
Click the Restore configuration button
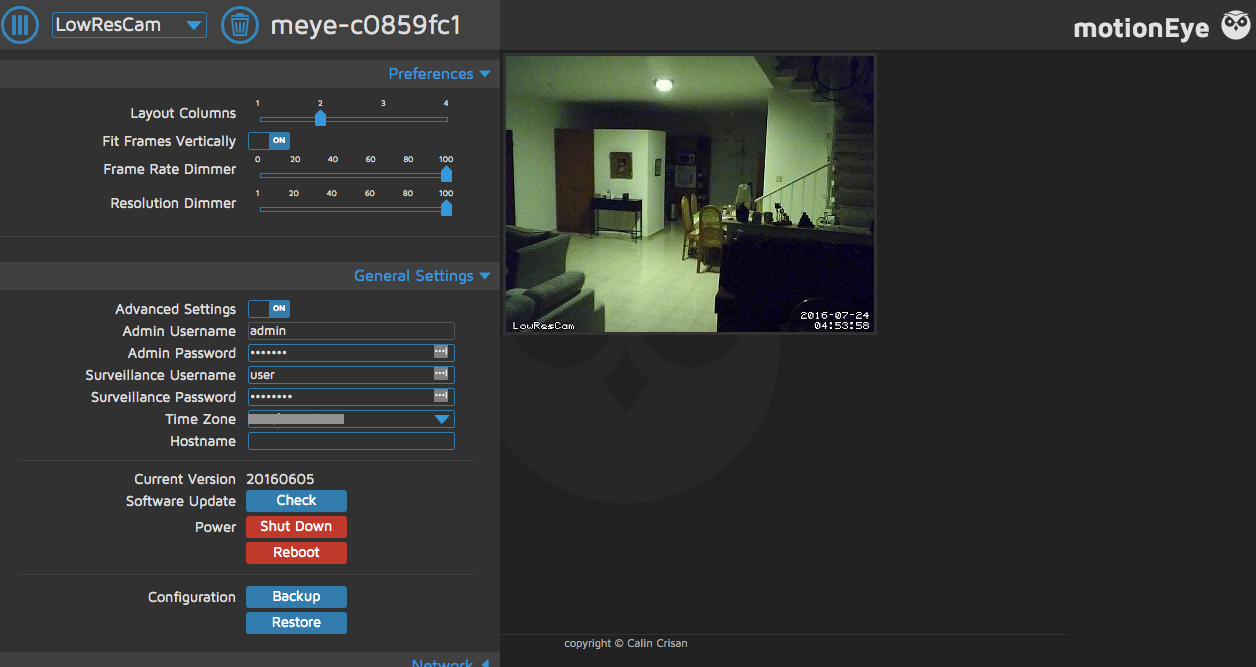point(296,623)
